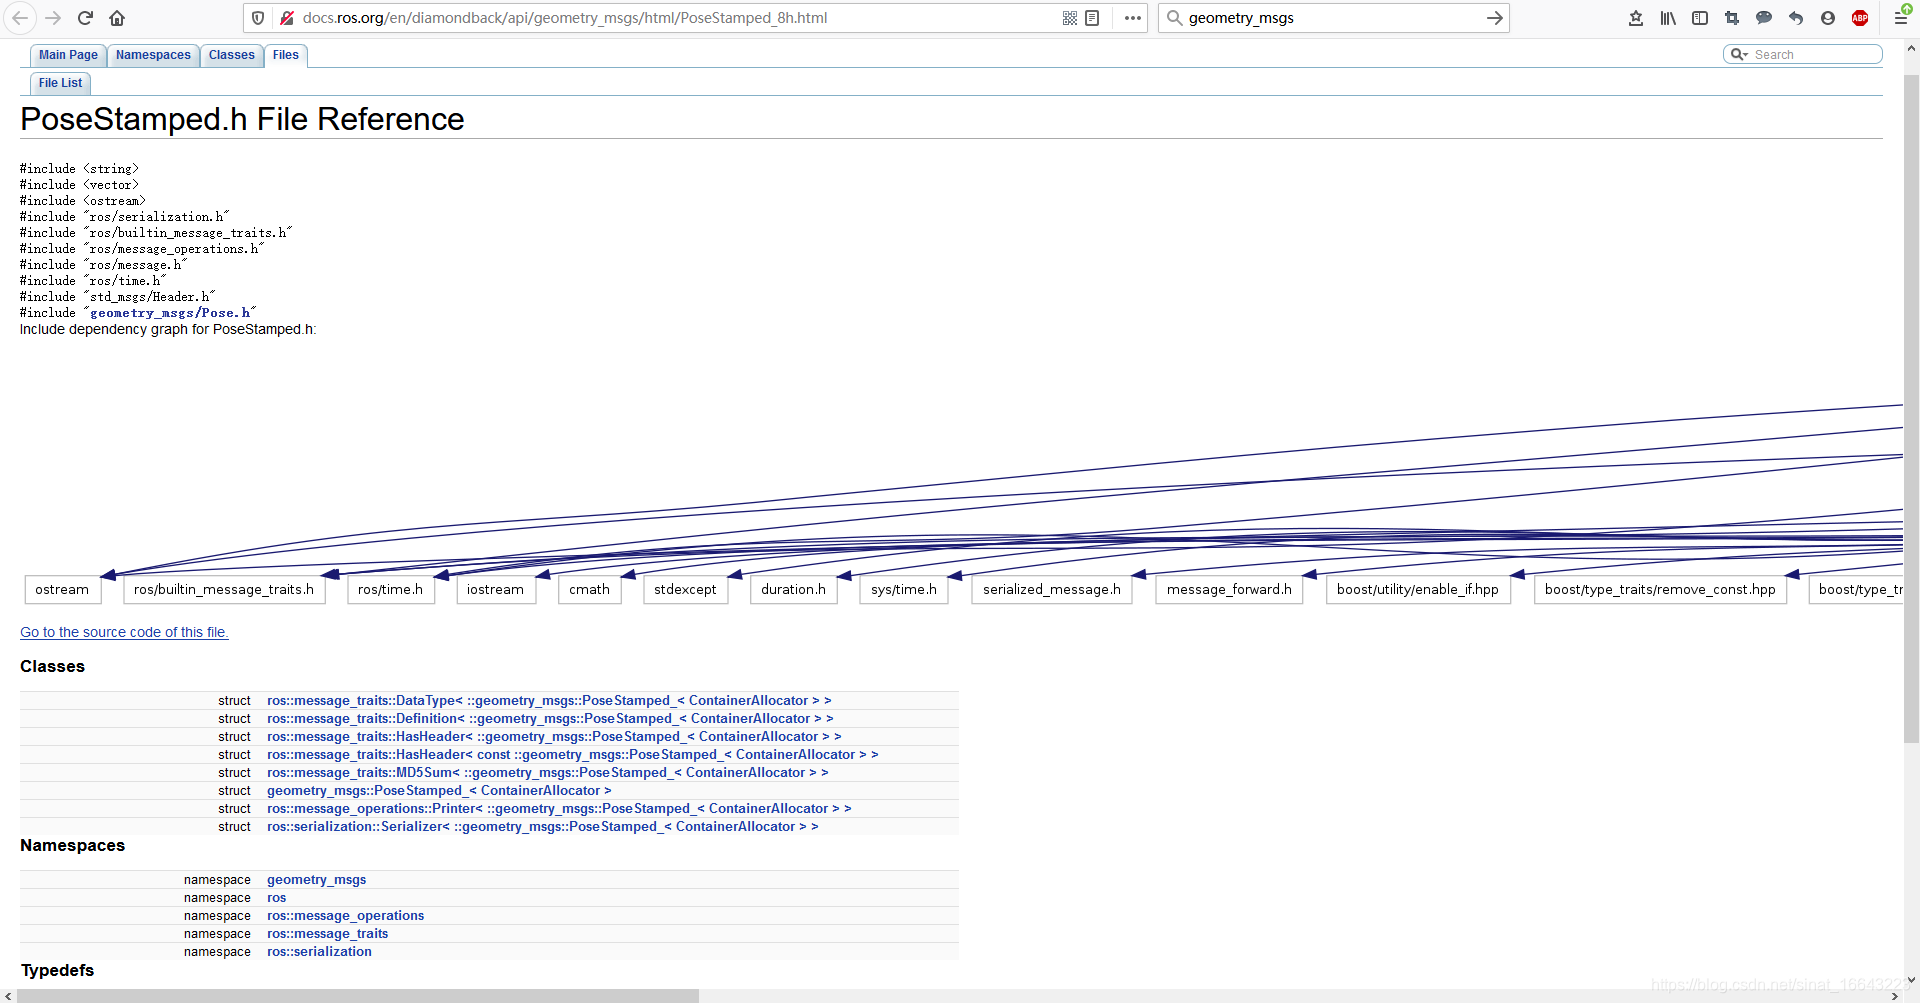The width and height of the screenshot is (1920, 1003).
Task: Toggle the browser sidebar icon
Action: coord(1700,18)
